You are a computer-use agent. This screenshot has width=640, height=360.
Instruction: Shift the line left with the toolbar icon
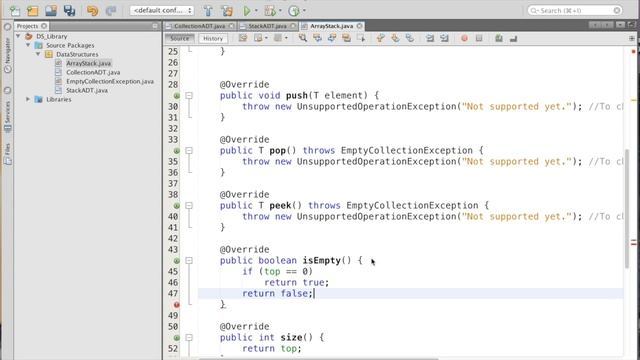click(430, 38)
